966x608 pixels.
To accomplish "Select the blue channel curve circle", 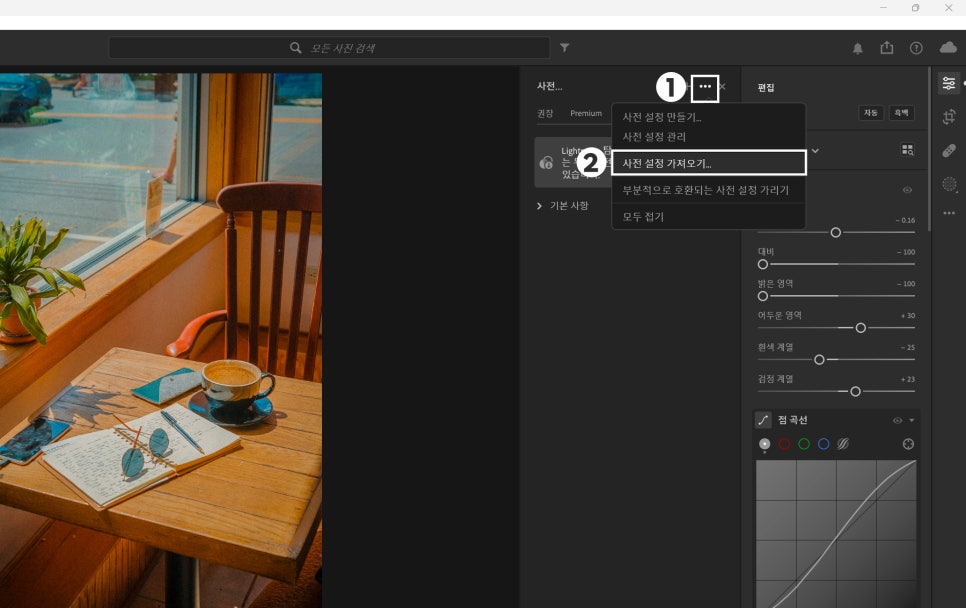I will click(823, 444).
